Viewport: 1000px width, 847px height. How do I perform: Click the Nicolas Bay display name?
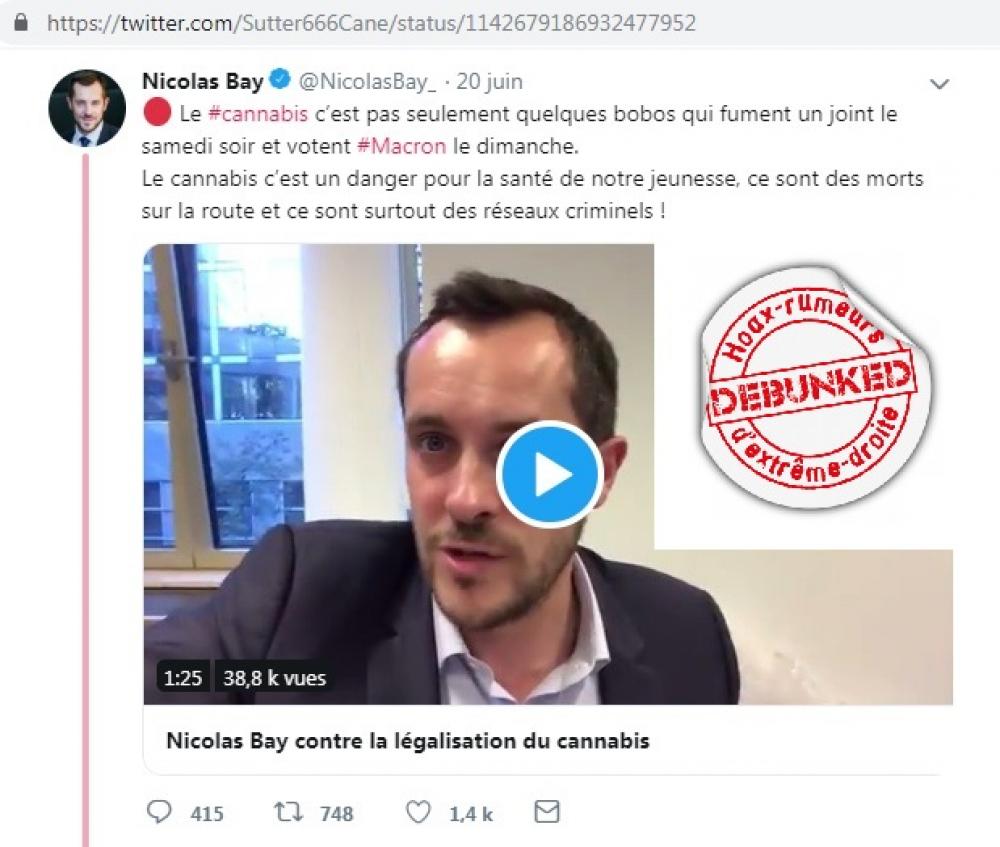(202, 82)
